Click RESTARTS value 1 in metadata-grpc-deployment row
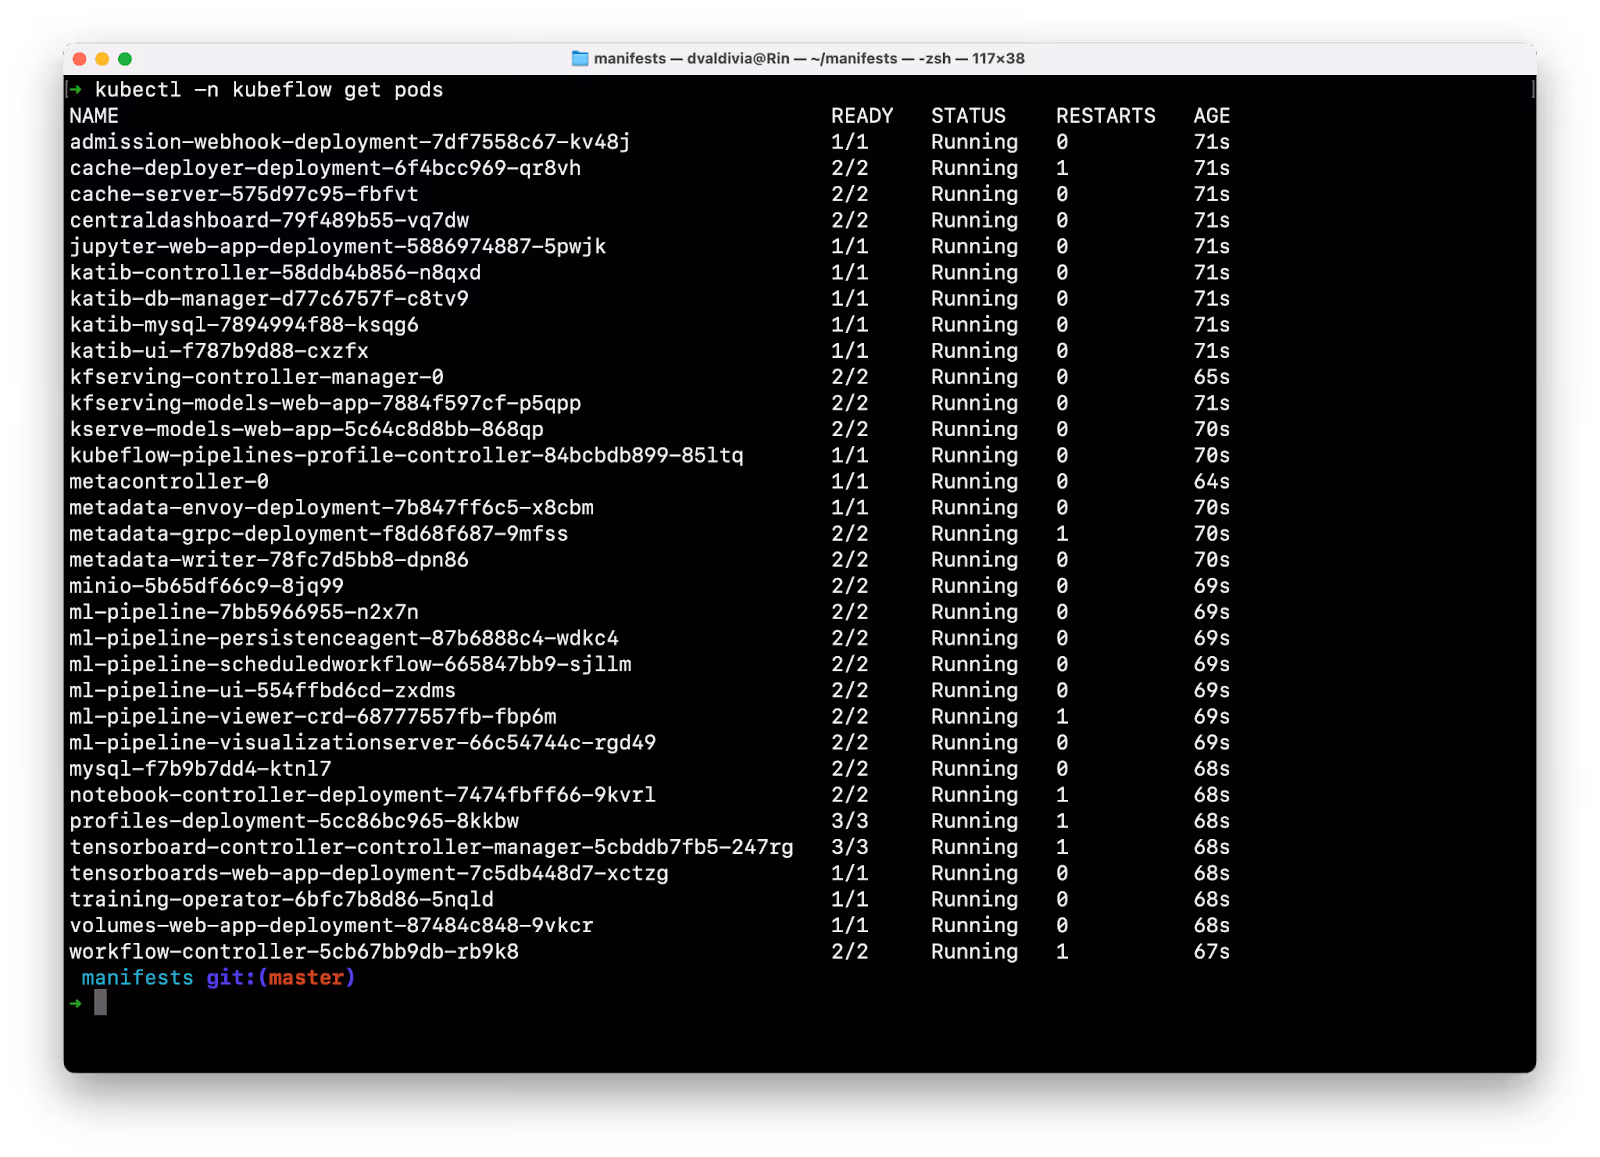1600x1157 pixels. pyautogui.click(x=1062, y=533)
